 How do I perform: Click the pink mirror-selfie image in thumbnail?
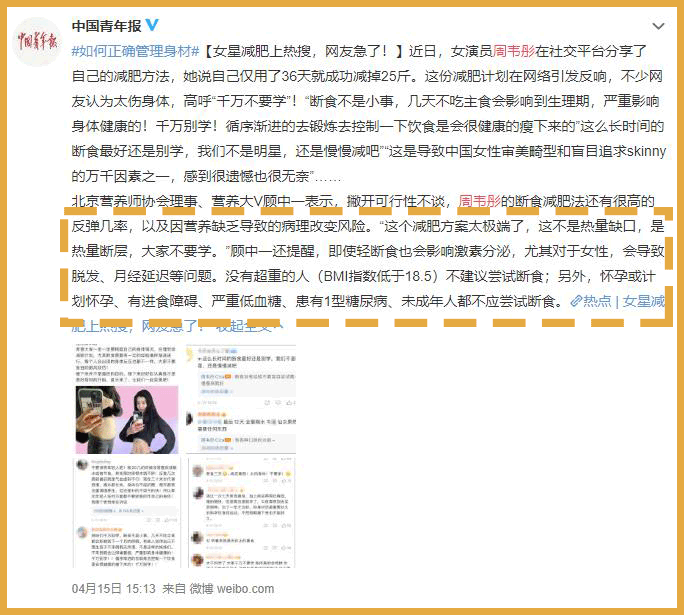pos(127,420)
